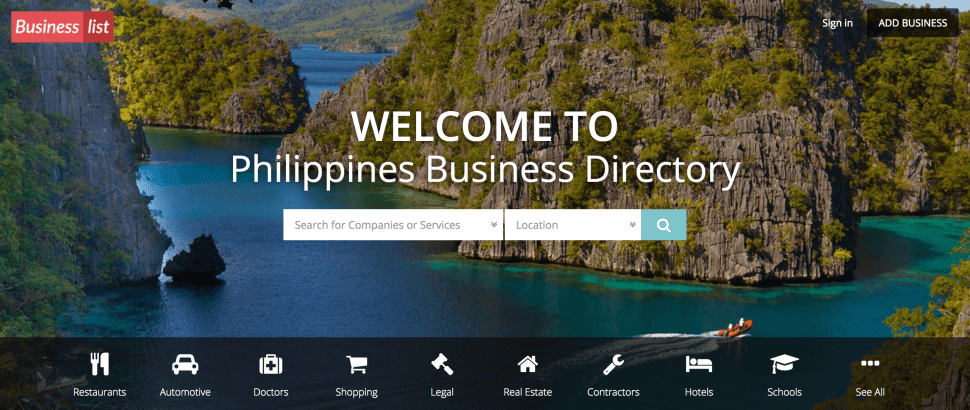Open the Schools graduation cap icon
This screenshot has width=970, height=410.
click(784, 364)
